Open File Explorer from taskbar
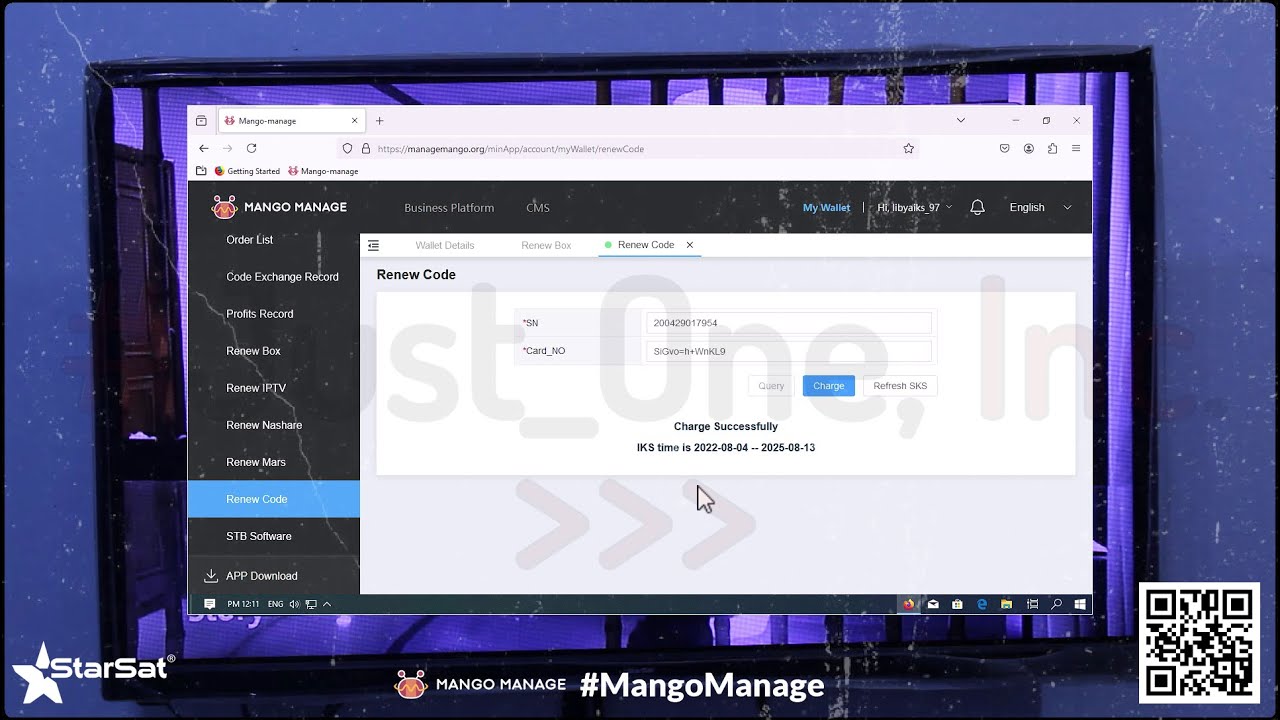 coord(1007,604)
